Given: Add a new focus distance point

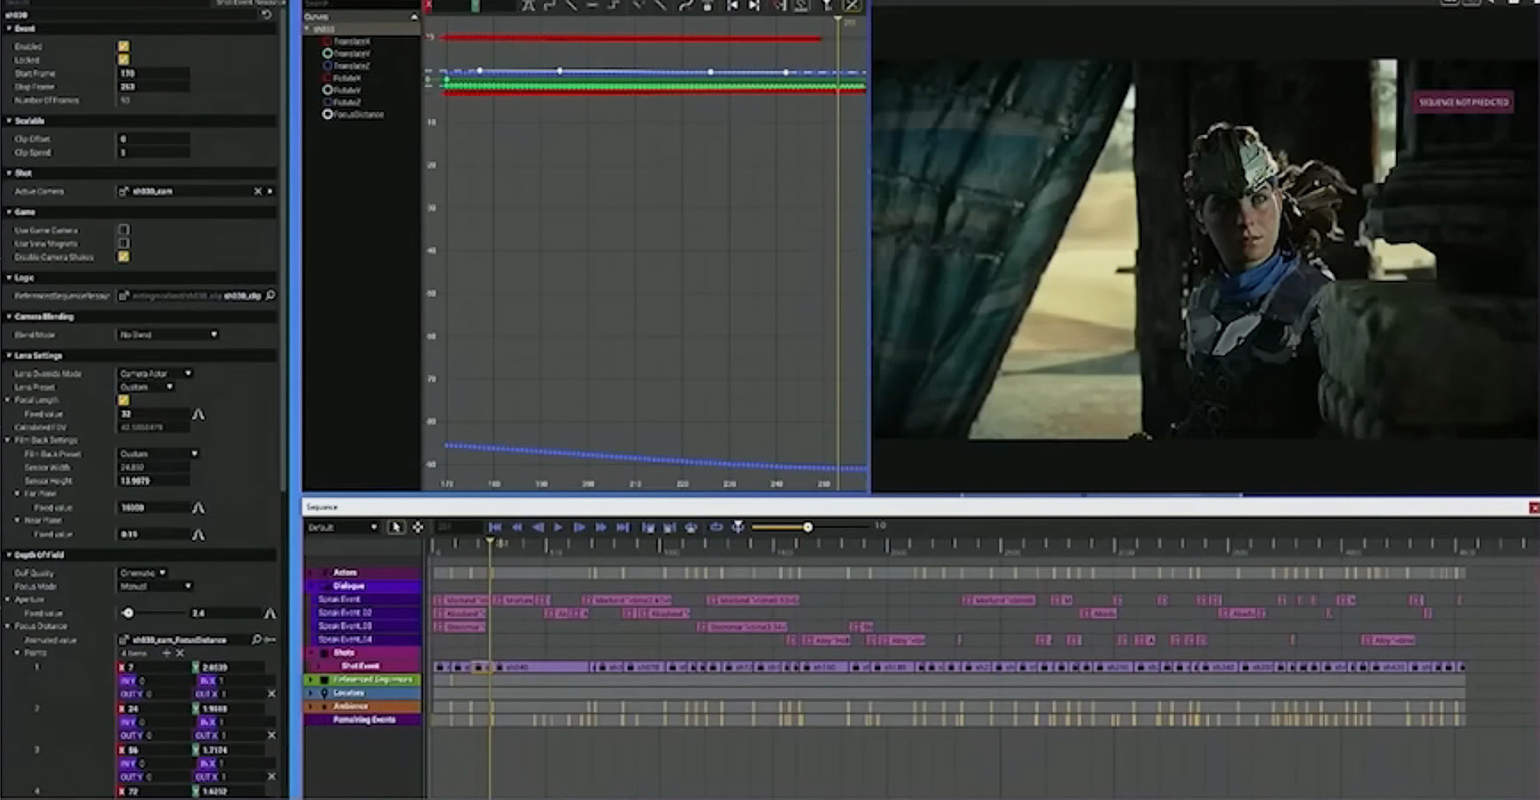Looking at the screenshot, I should click(x=167, y=653).
